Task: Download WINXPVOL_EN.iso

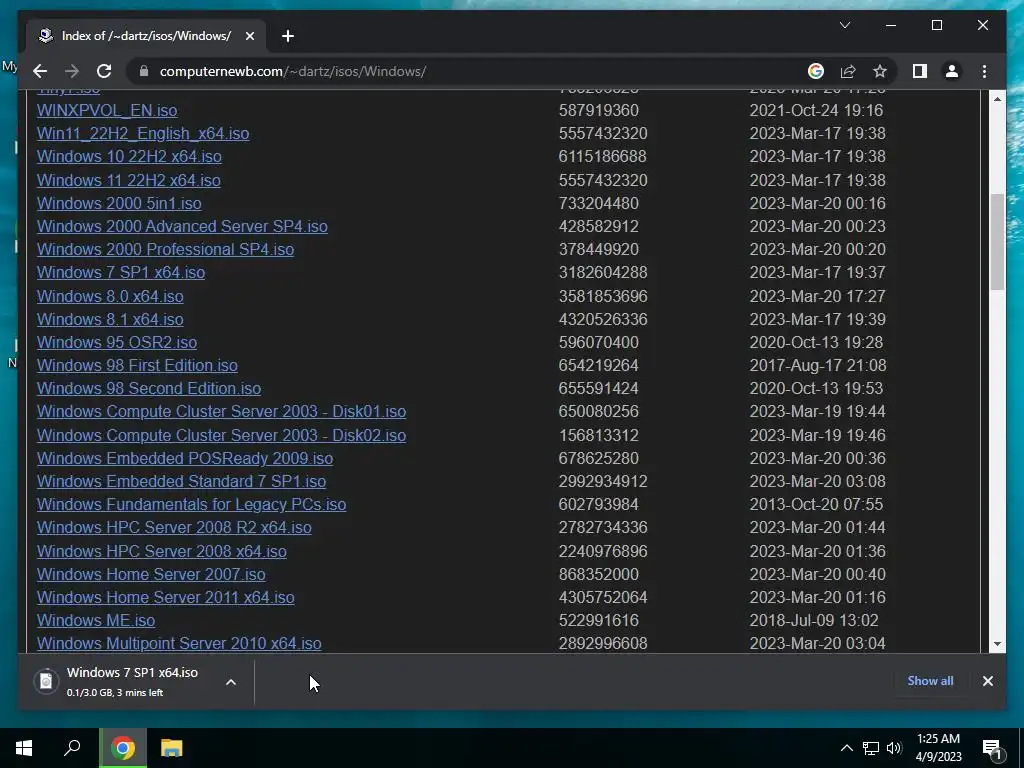Action: point(106,110)
